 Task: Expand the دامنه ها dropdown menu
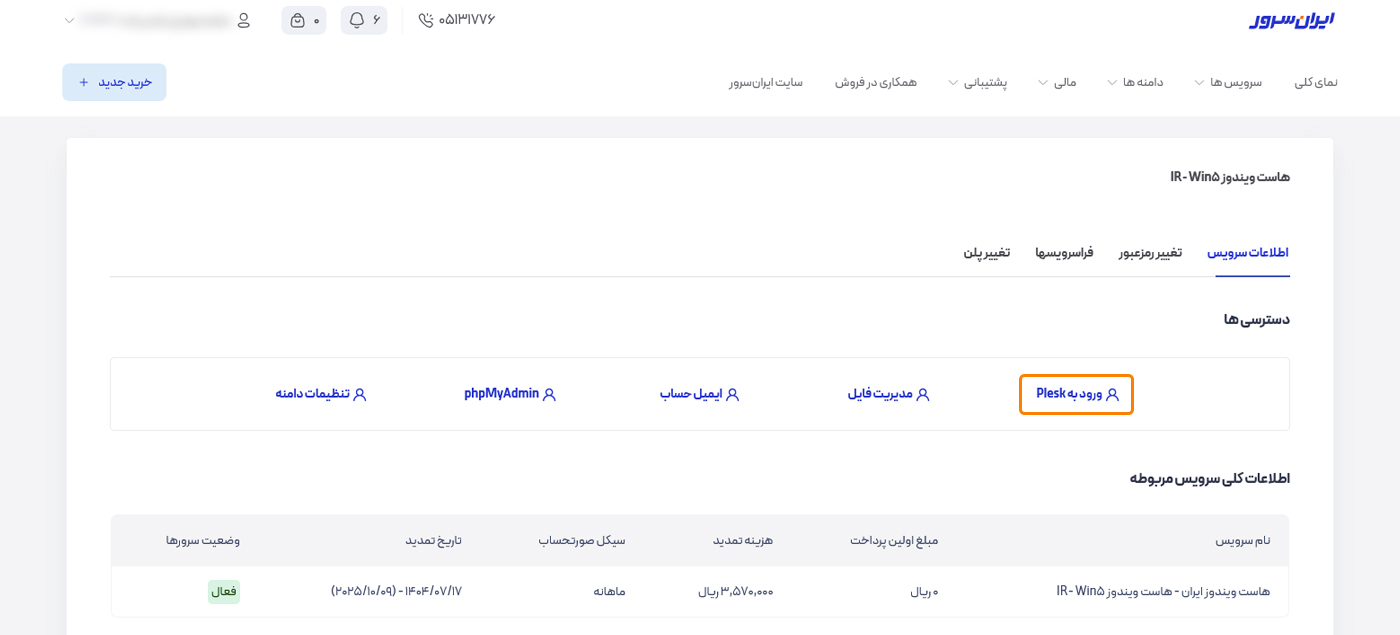tap(1140, 82)
